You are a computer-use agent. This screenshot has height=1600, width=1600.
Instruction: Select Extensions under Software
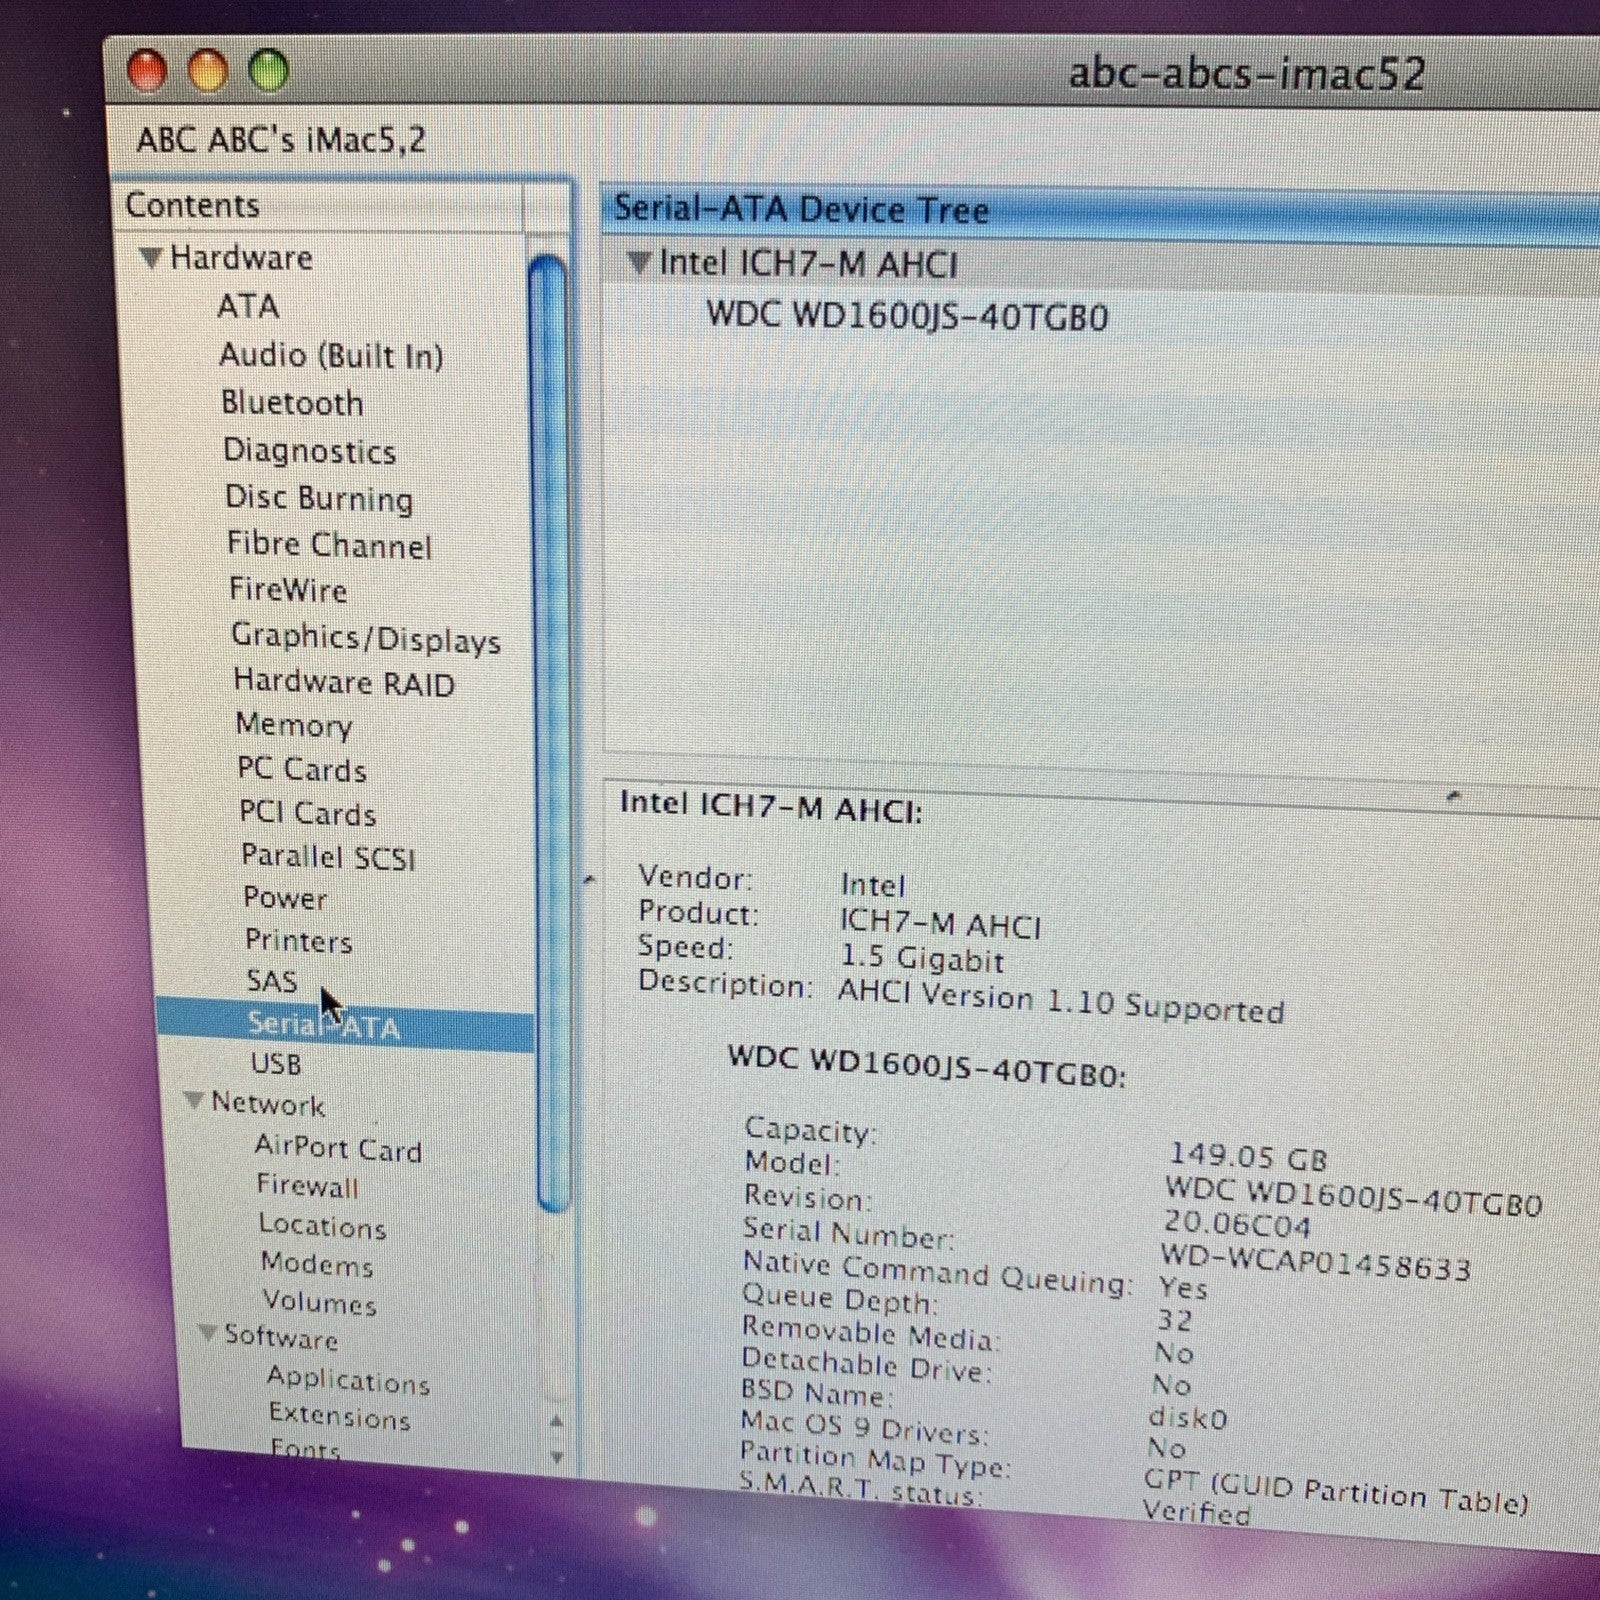pyautogui.click(x=340, y=1415)
